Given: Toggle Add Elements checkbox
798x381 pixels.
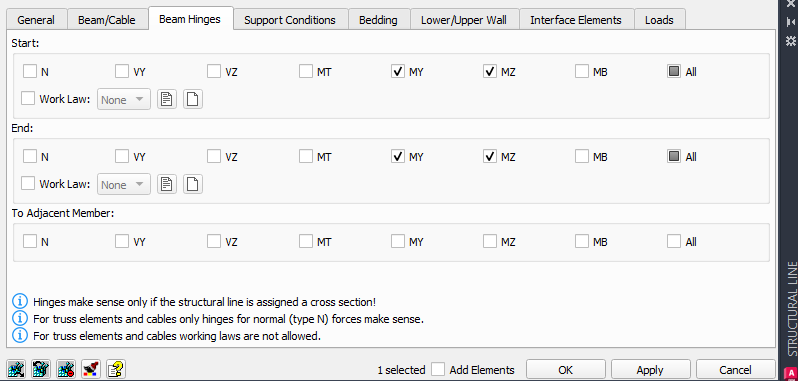Looking at the screenshot, I should [438, 369].
